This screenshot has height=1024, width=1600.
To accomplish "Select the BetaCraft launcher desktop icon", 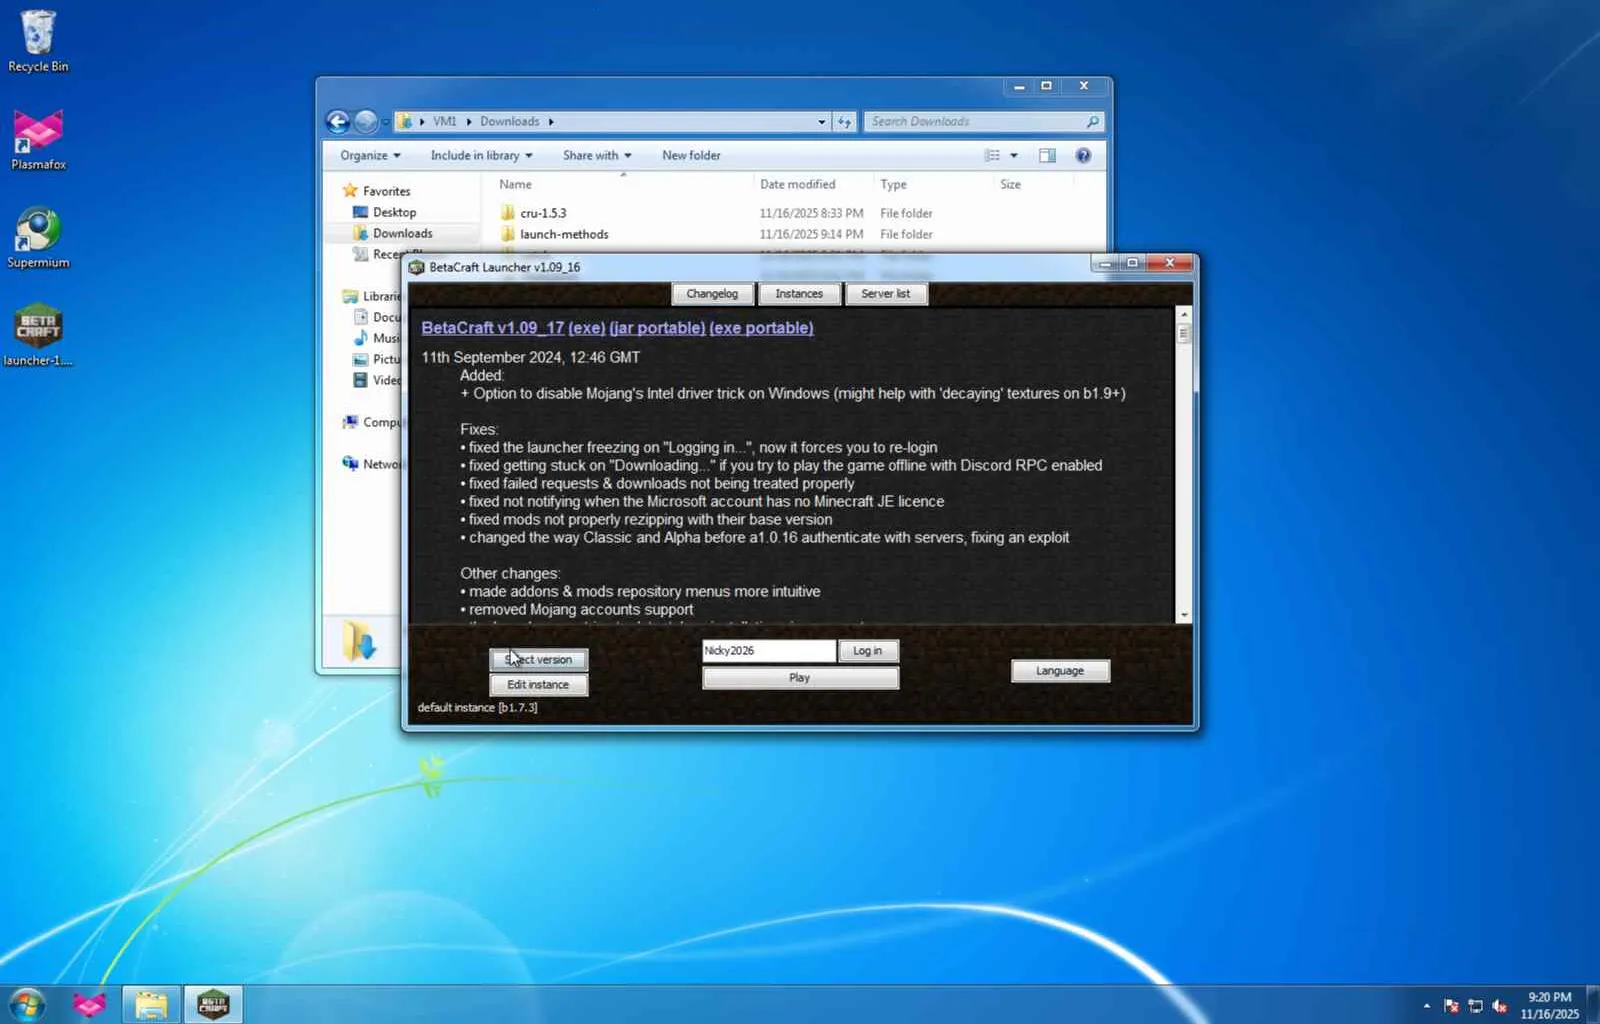I will (38, 335).
